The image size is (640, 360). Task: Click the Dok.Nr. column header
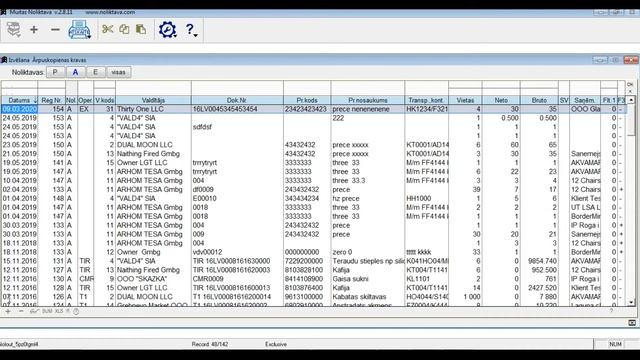click(237, 100)
